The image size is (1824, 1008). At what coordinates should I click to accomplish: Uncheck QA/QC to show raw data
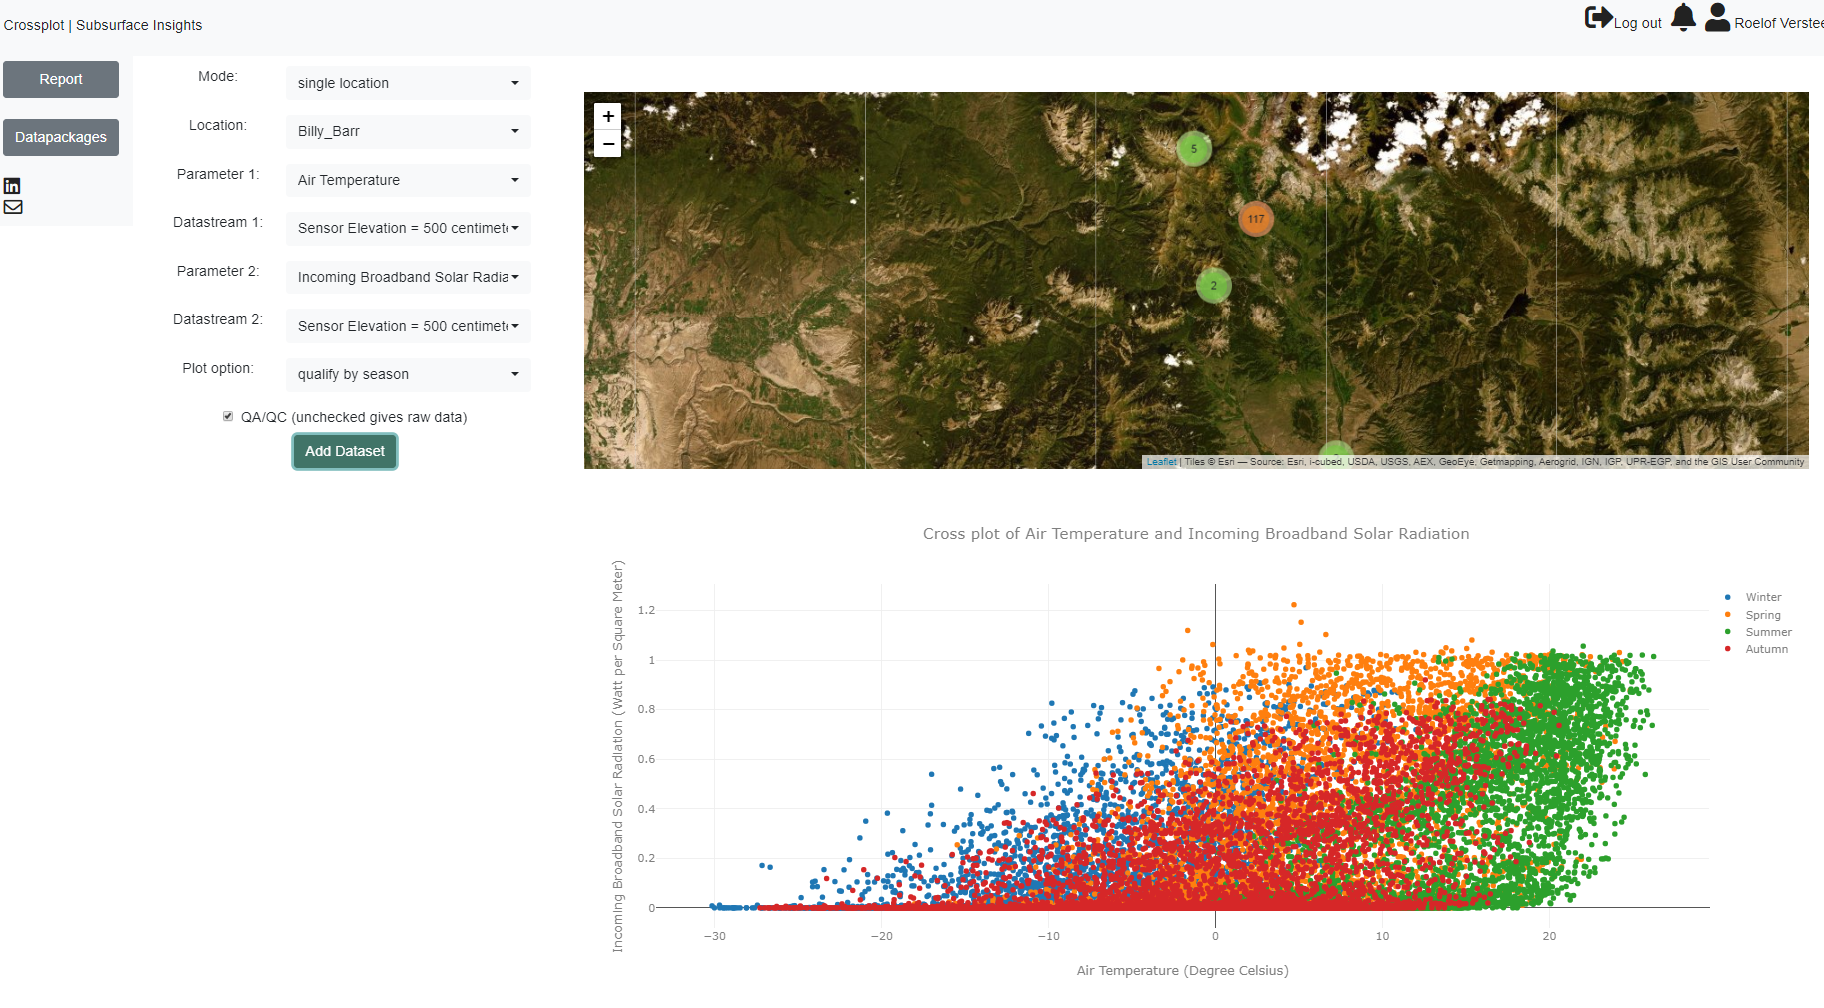pos(228,415)
